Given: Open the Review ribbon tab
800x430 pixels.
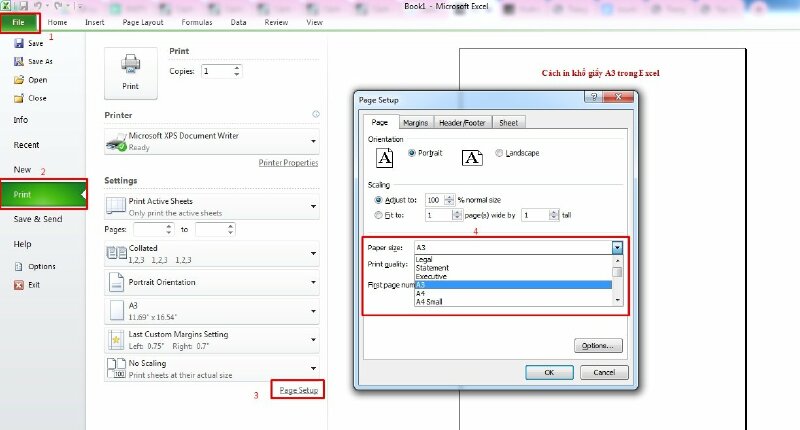Looking at the screenshot, I should point(276,22).
